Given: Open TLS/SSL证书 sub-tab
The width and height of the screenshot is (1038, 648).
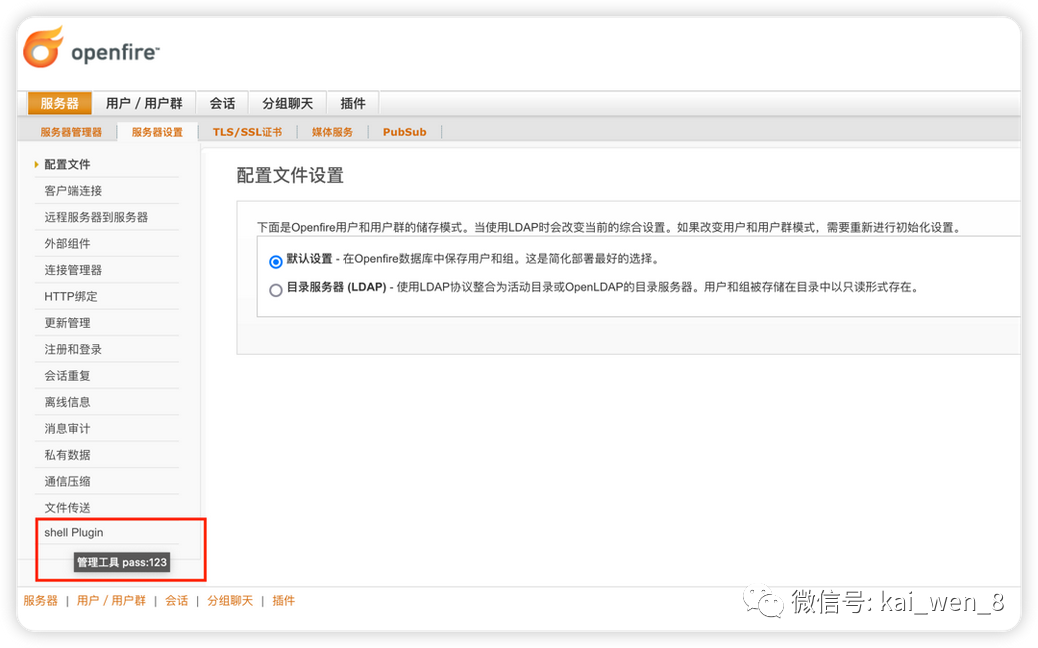Looking at the screenshot, I should coord(248,132).
